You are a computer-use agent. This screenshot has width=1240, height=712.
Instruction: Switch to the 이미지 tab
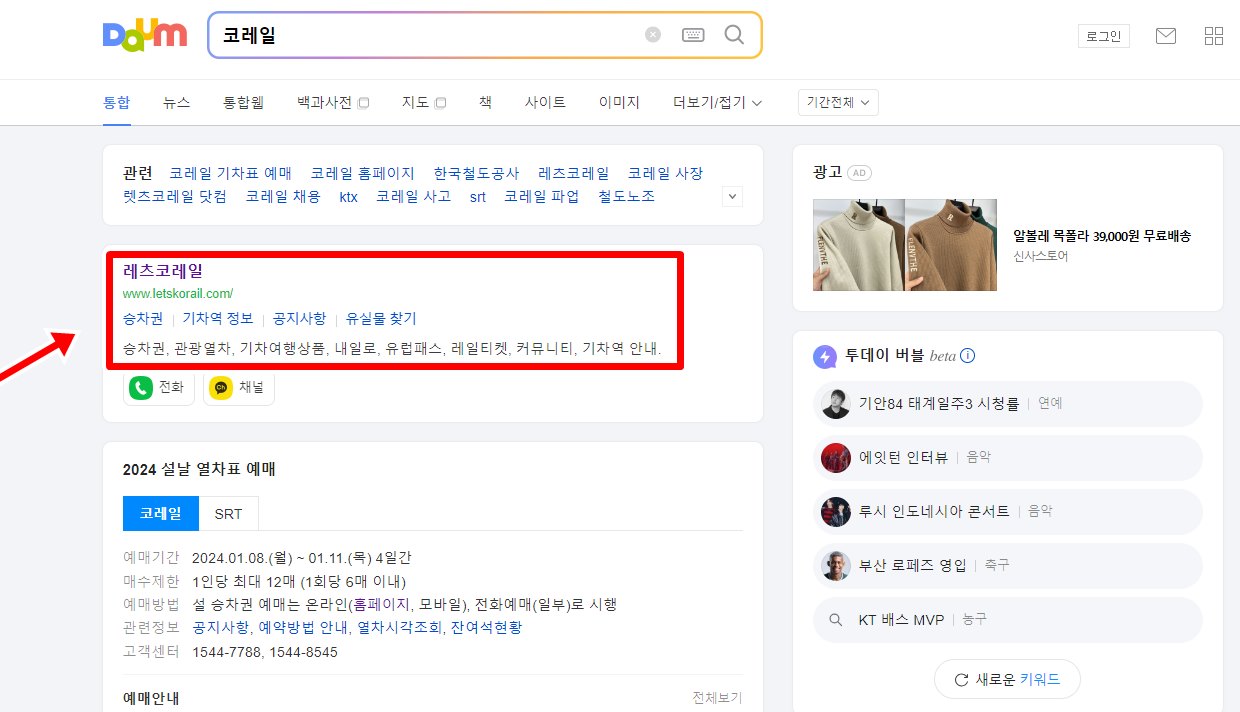[619, 102]
